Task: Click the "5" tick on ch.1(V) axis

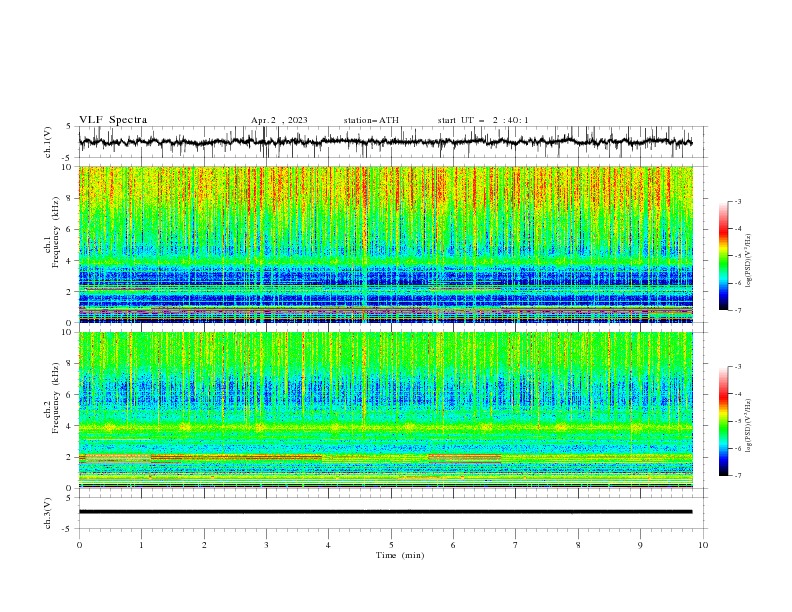Action: (x=70, y=126)
